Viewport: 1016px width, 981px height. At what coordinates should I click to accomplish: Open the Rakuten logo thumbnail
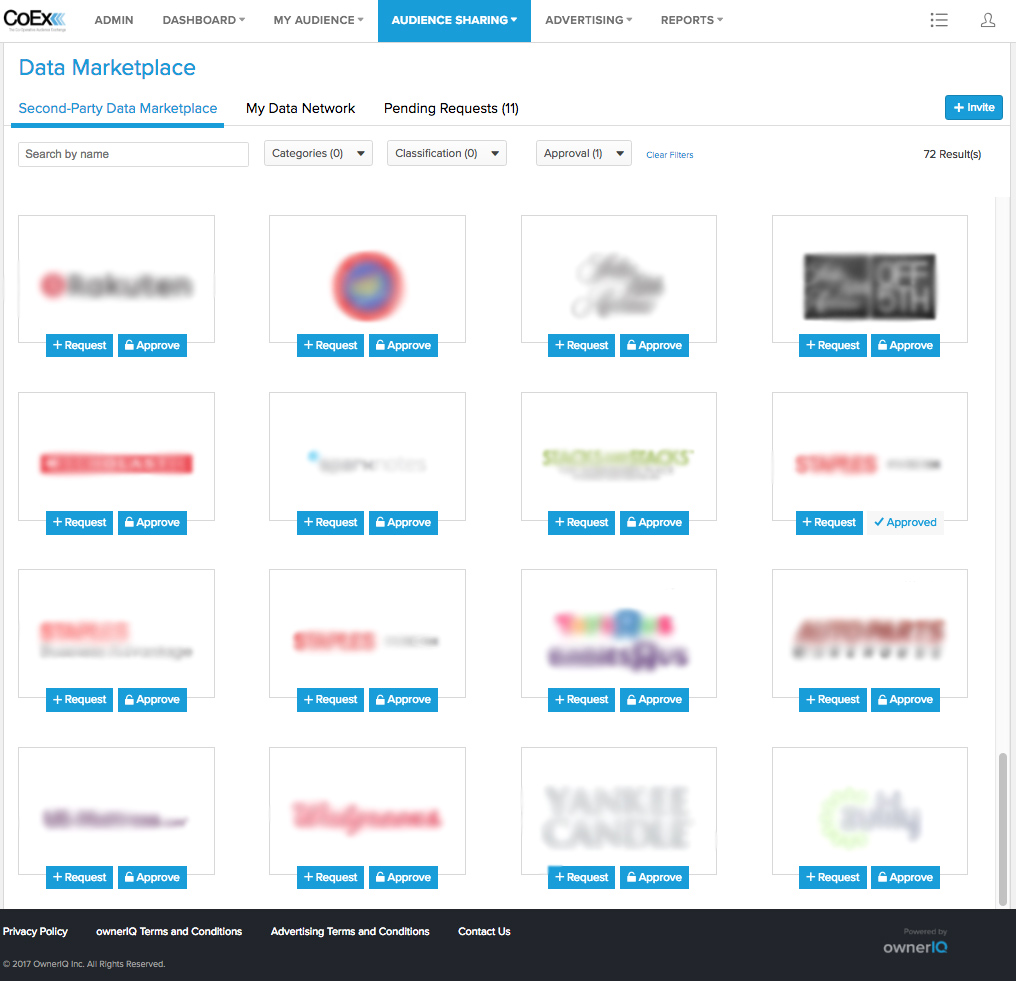117,285
